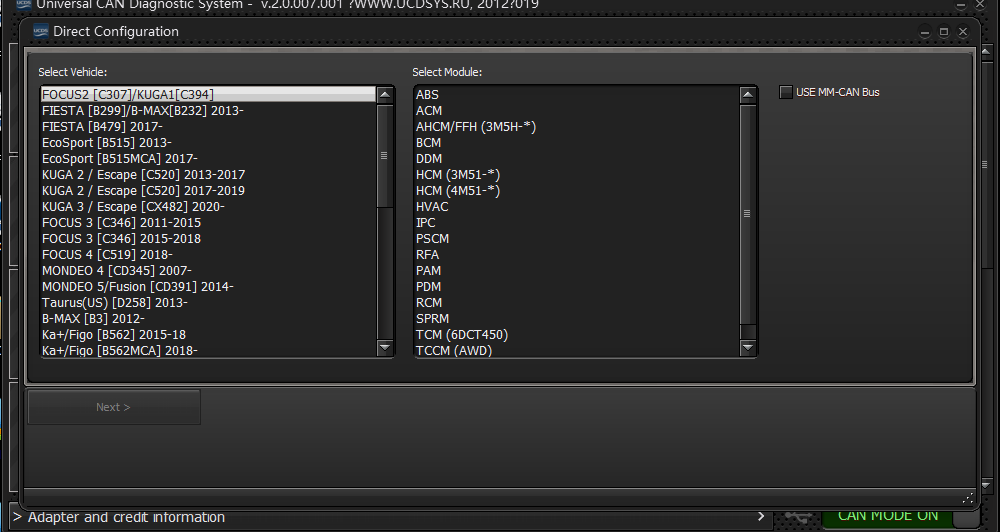Screen dimensions: 1000x532
Task: Select FOCUS 3 [C346] 2011-2015
Action: click(x=209, y=223)
